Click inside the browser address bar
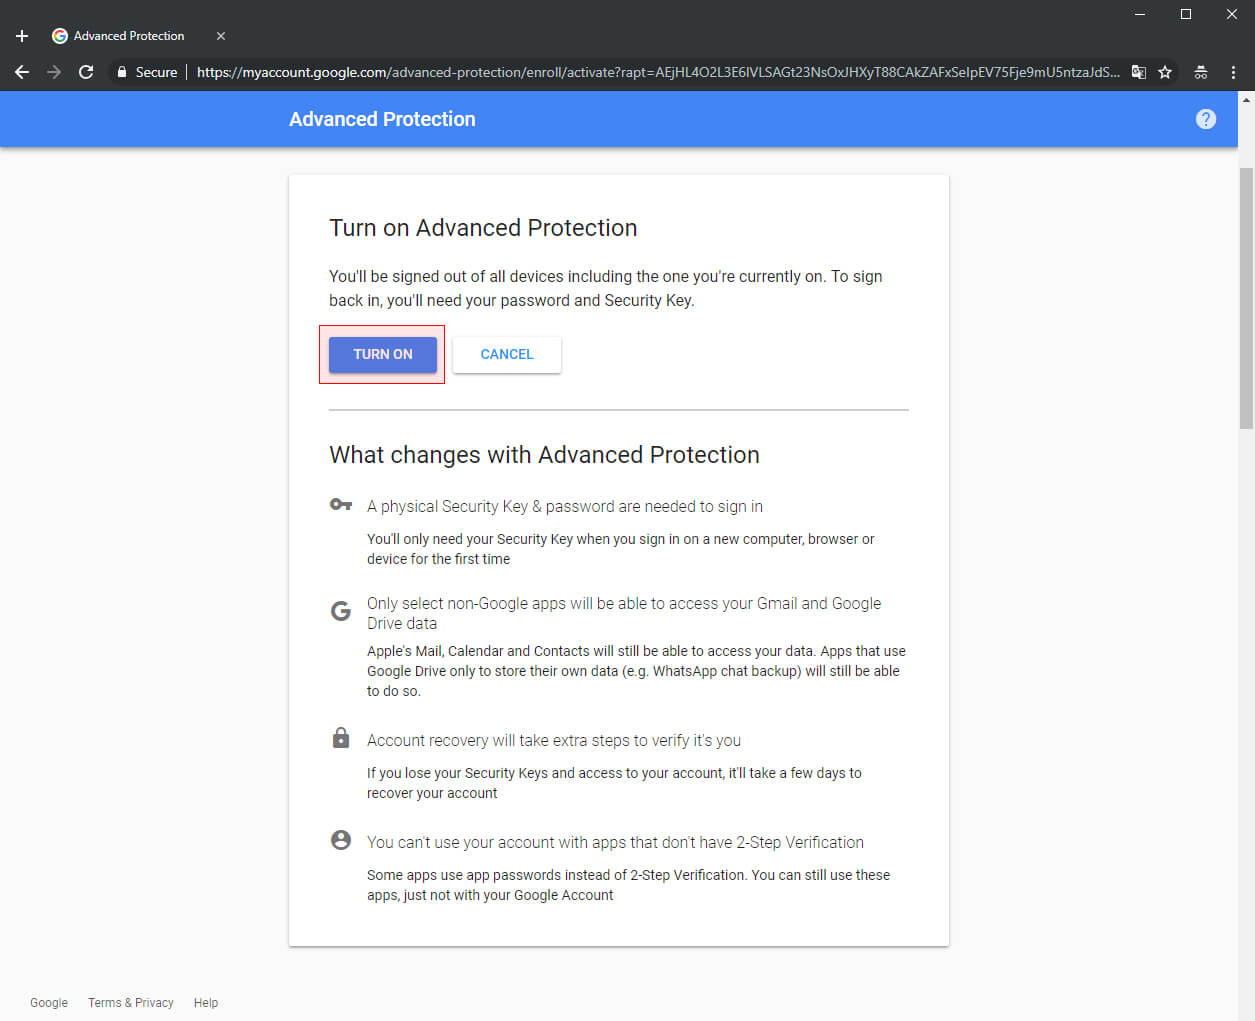The height and width of the screenshot is (1021, 1255). click(x=600, y=72)
